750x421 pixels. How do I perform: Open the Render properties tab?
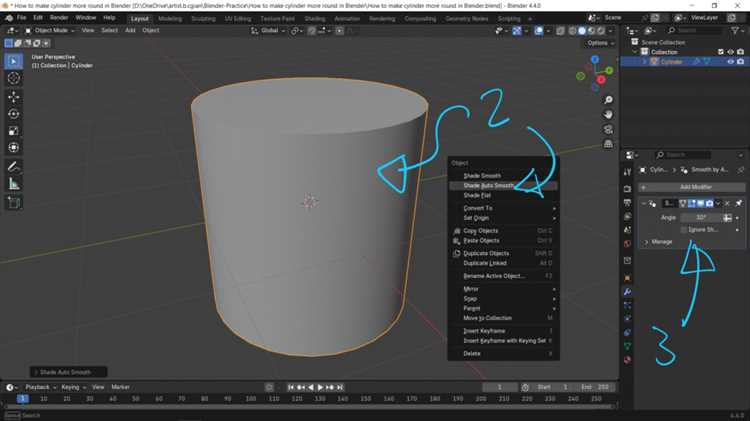(627, 189)
